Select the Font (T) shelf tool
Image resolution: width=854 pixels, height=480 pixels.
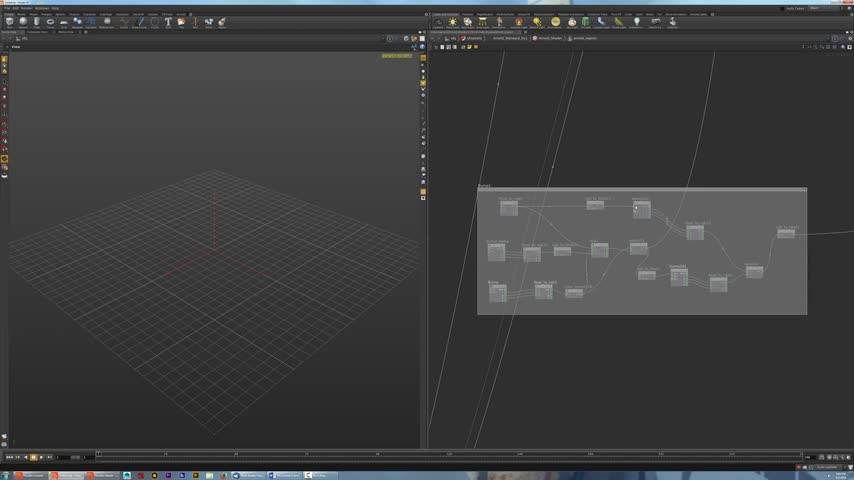168,22
